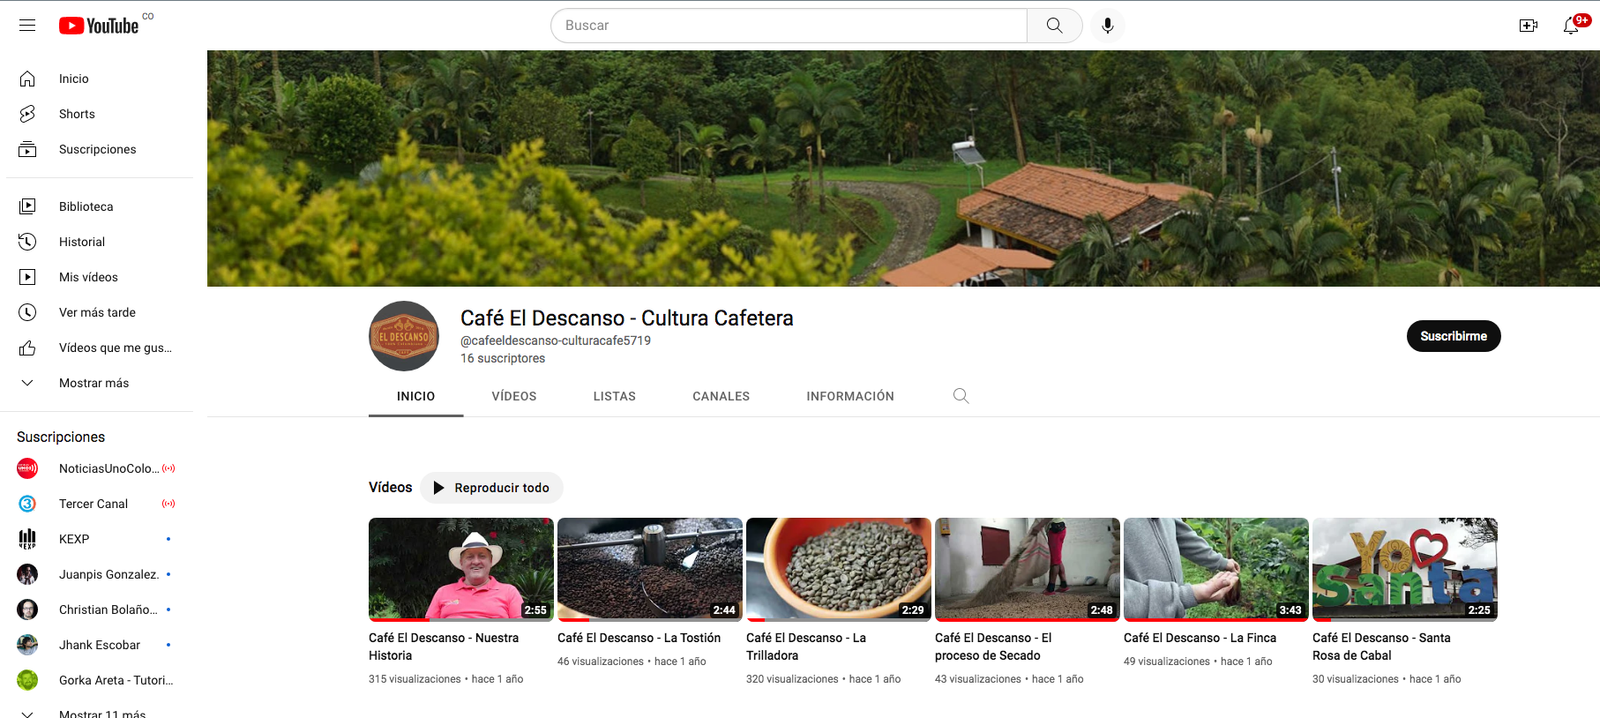This screenshot has width=1600, height=718.
Task: Open Santa Rosa de Cabal thumbnail
Action: [1405, 569]
